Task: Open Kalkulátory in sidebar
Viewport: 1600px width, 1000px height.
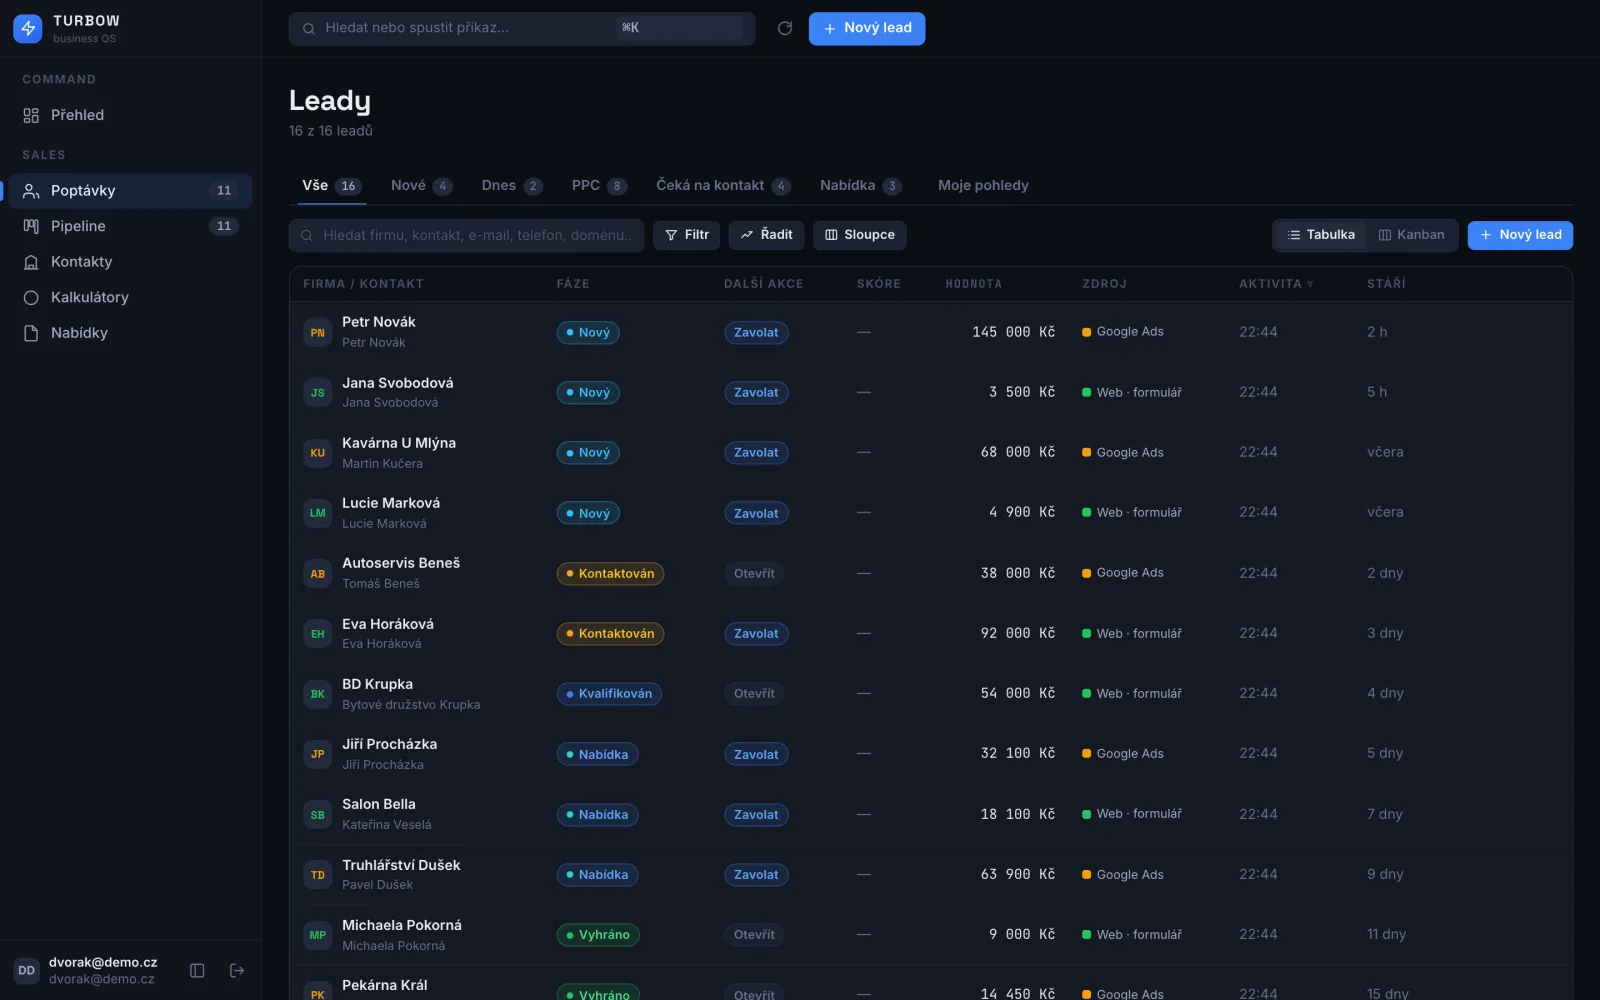Action: point(130,297)
